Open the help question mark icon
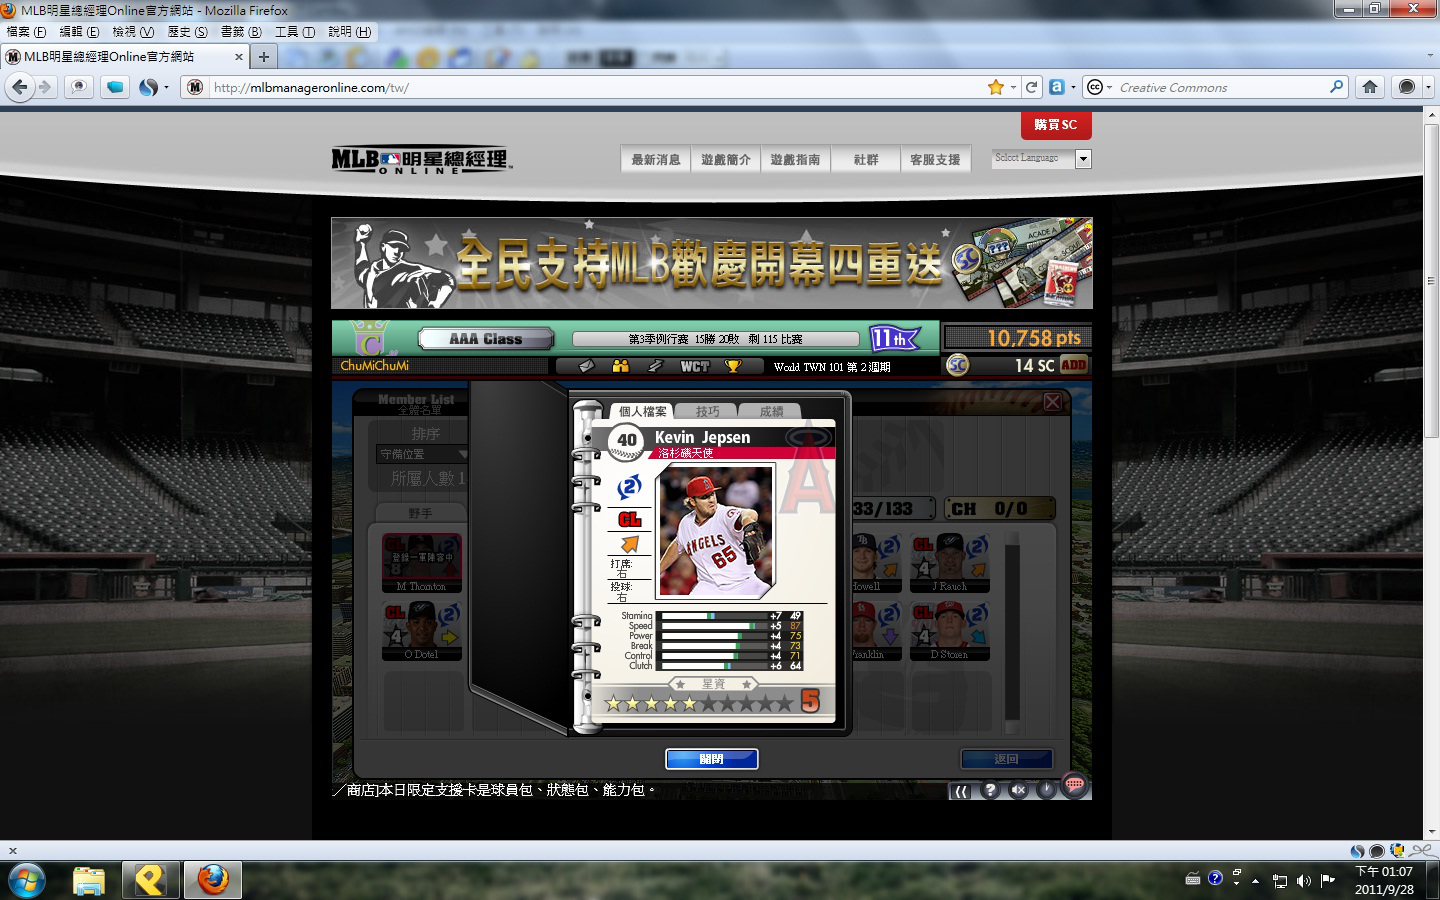 (x=990, y=790)
